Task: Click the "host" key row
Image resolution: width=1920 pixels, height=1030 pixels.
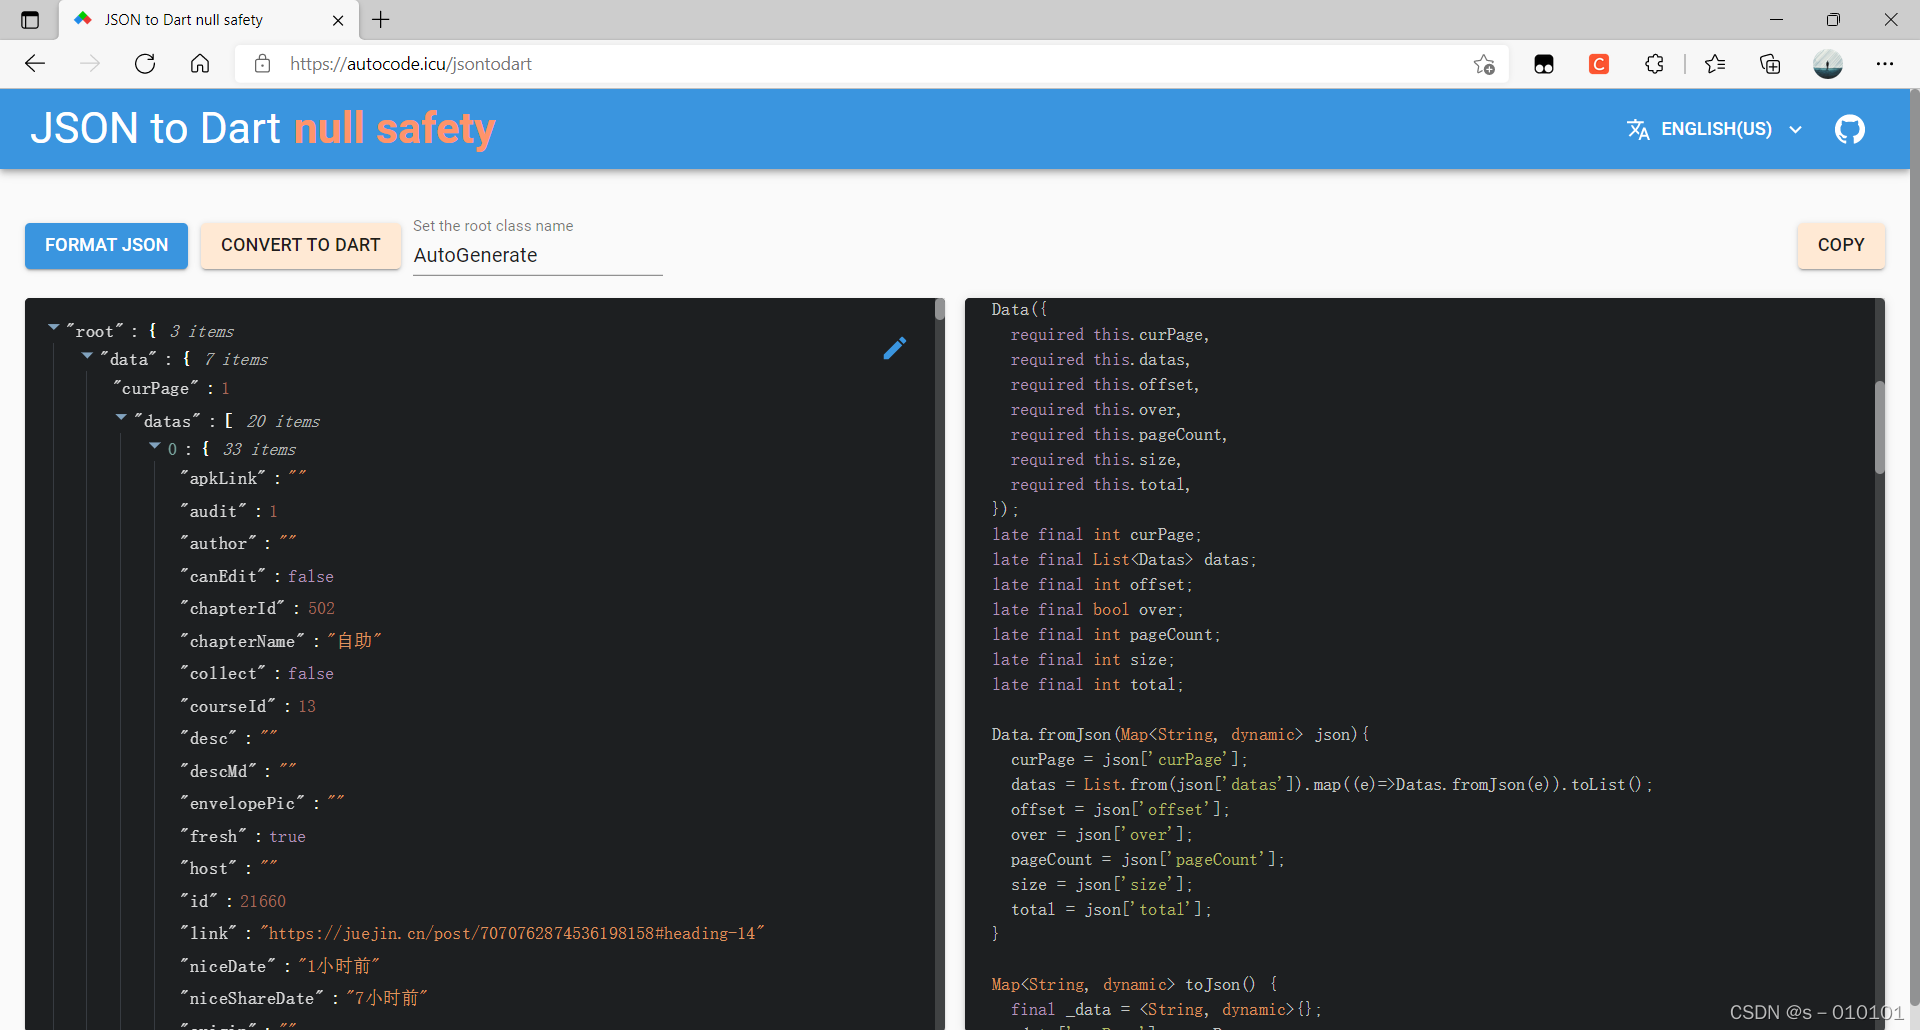Action: [229, 868]
